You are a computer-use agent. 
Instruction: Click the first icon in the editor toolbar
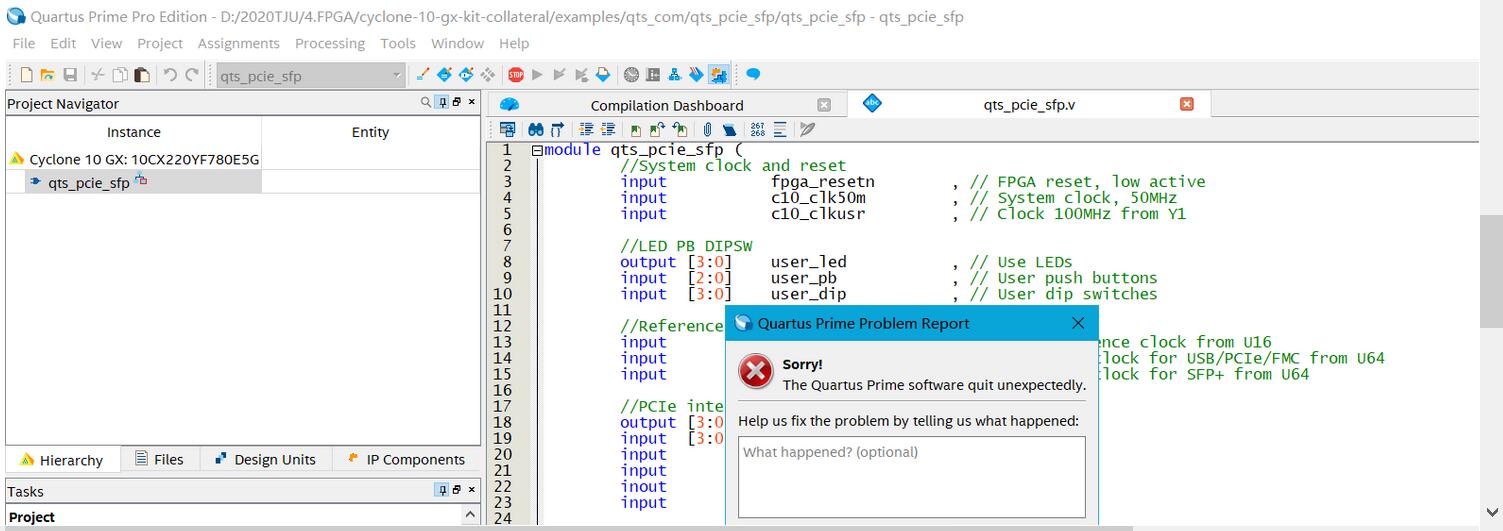(x=508, y=129)
